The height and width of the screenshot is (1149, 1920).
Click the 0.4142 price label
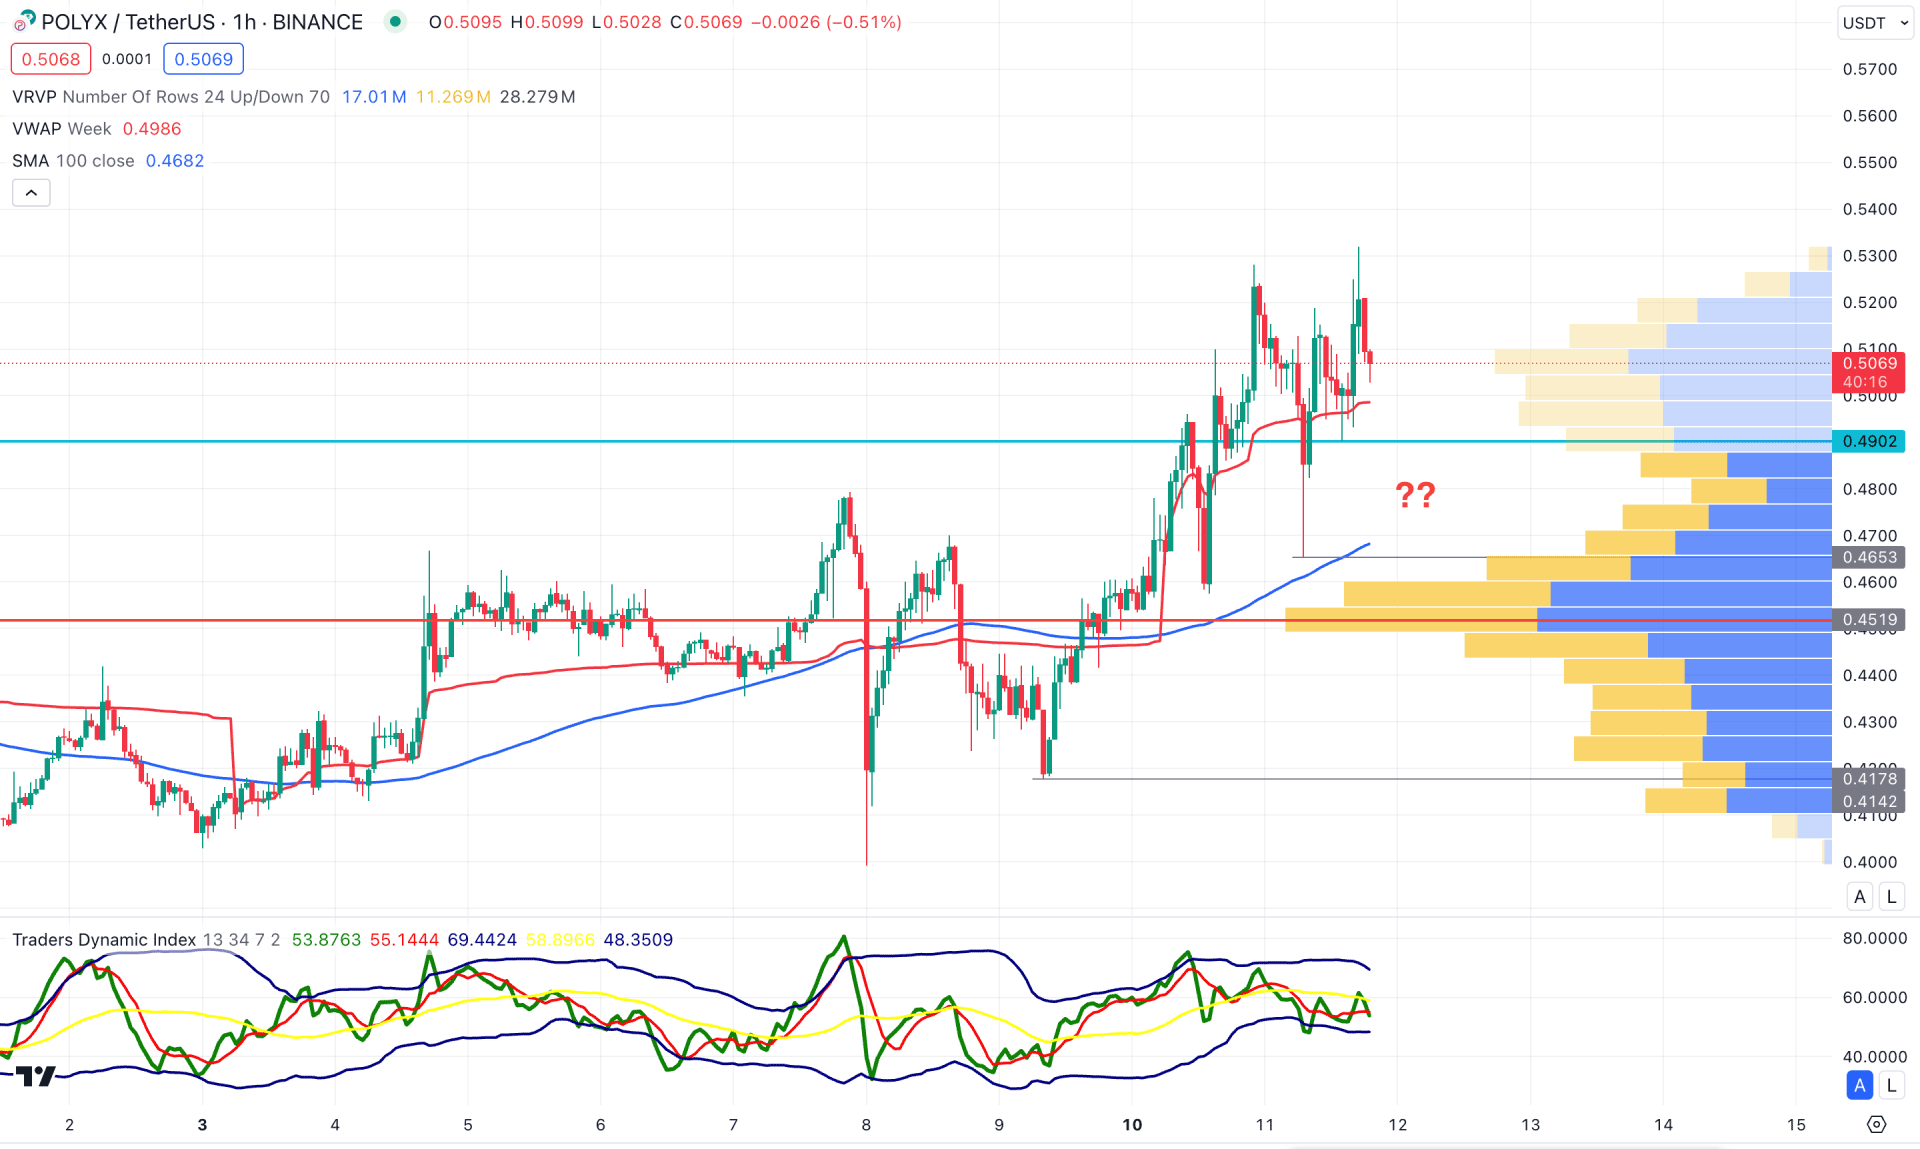pos(1869,801)
